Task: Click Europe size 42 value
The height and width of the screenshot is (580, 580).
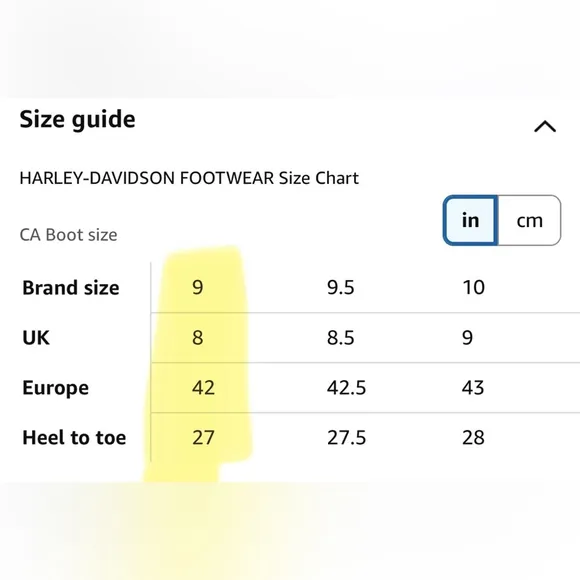Action: point(203,388)
